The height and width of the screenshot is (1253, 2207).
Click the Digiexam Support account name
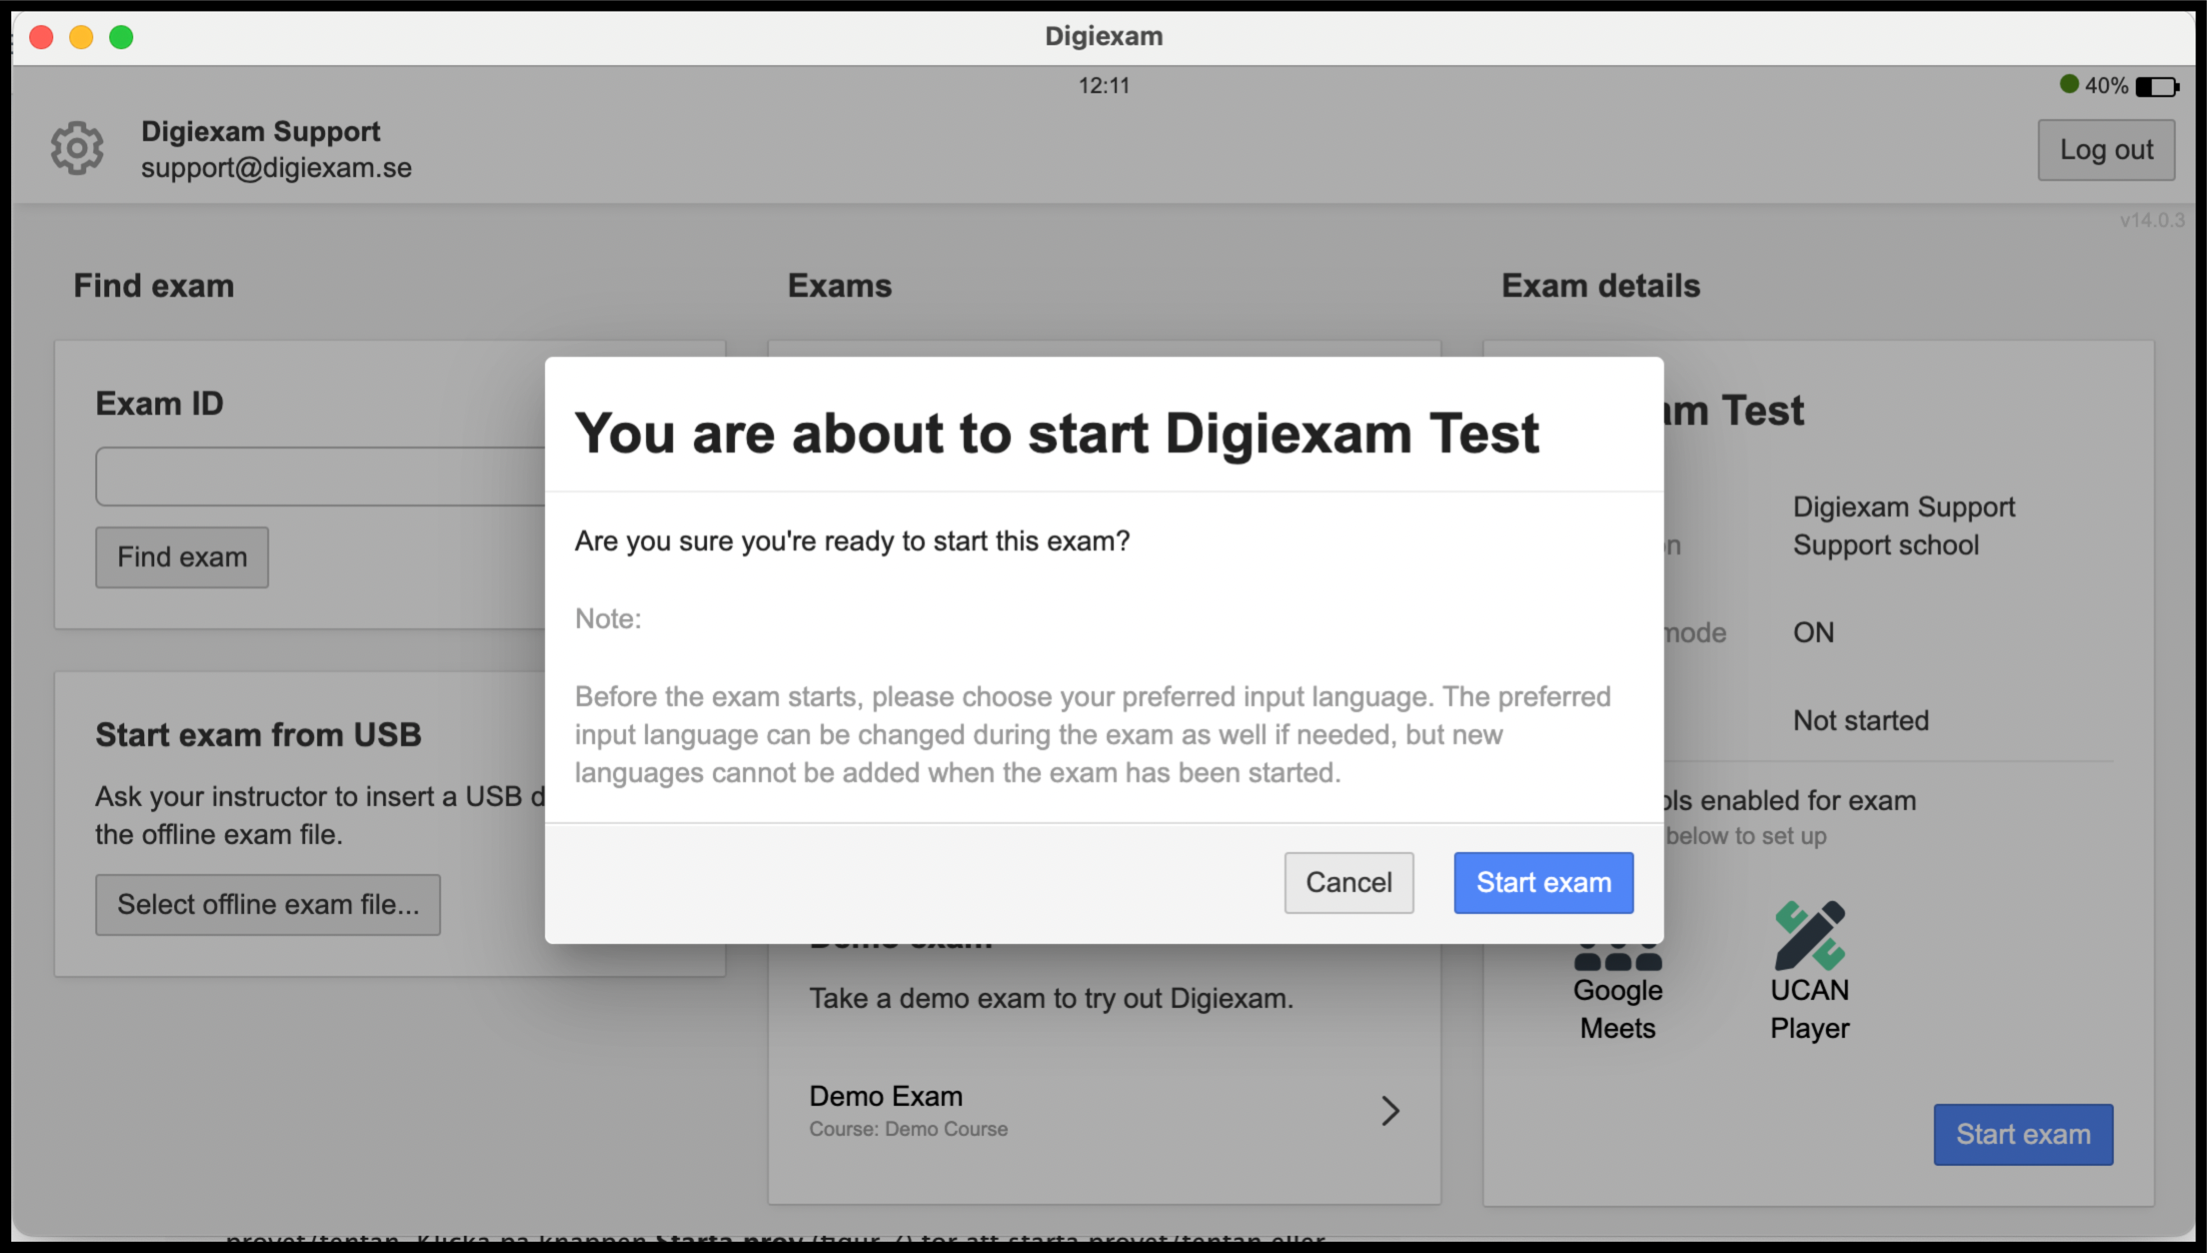[x=260, y=131]
